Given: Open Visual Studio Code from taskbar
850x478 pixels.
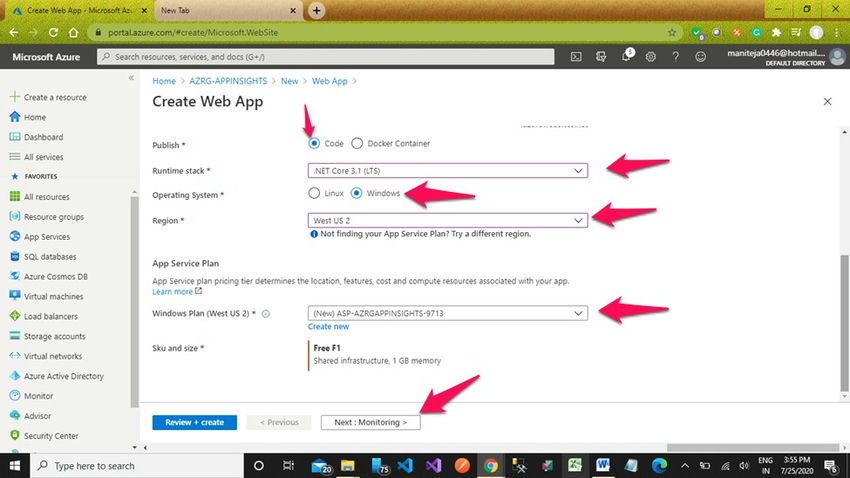Looking at the screenshot, I should (405, 466).
